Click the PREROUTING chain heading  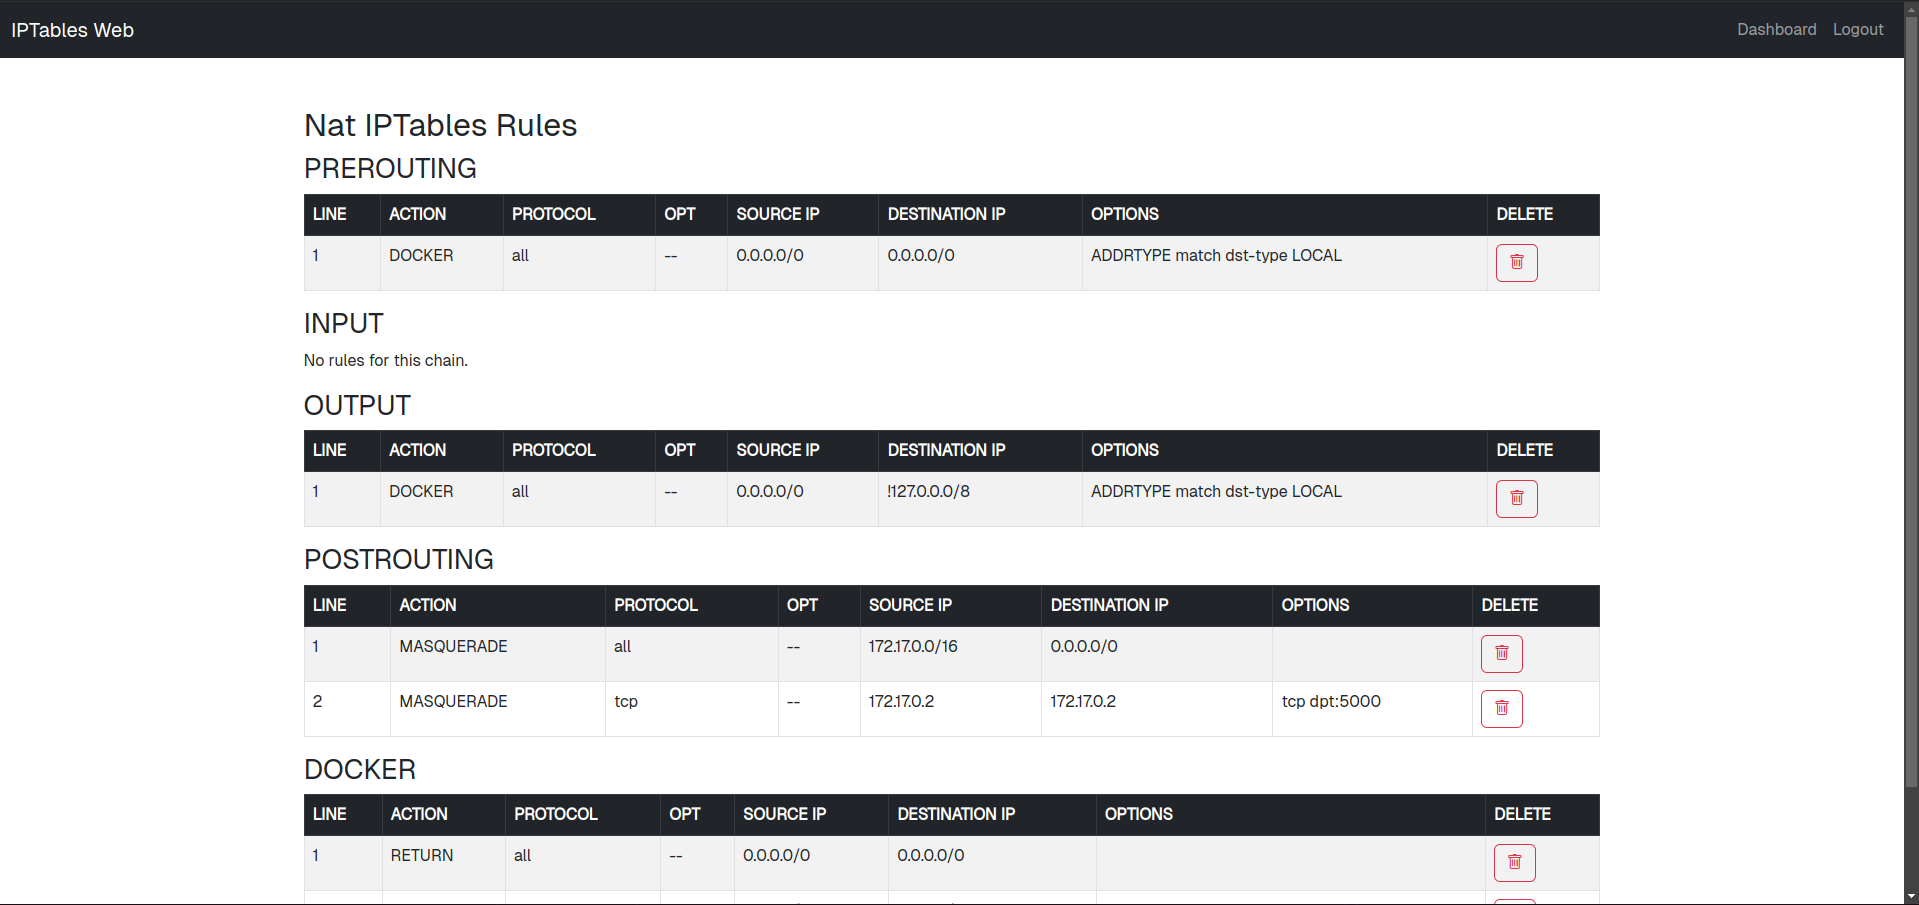pyautogui.click(x=390, y=168)
